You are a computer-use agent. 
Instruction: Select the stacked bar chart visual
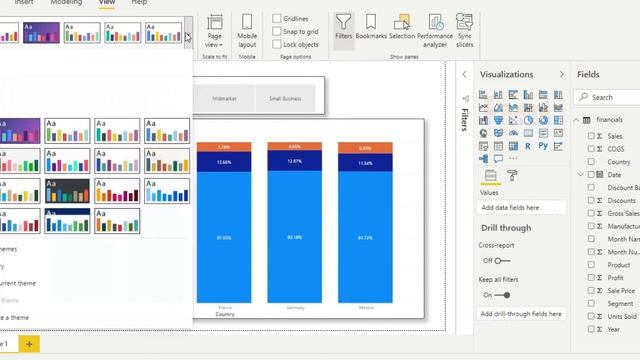click(483, 95)
